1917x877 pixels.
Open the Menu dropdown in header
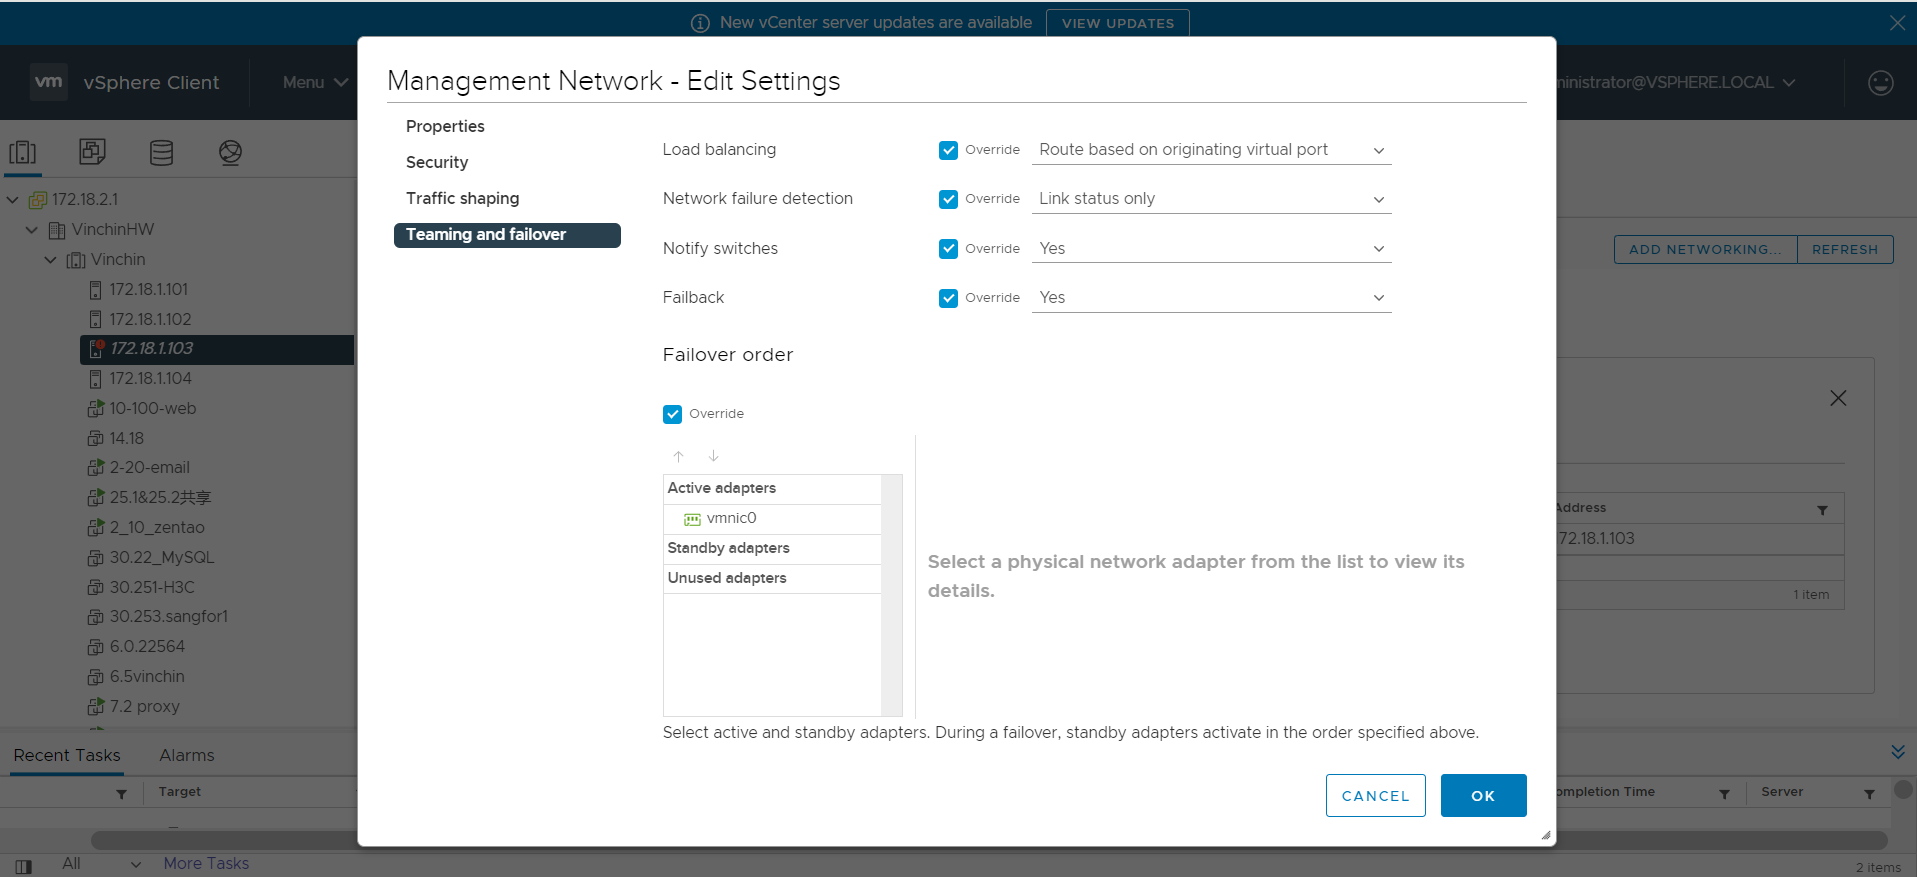[x=314, y=83]
